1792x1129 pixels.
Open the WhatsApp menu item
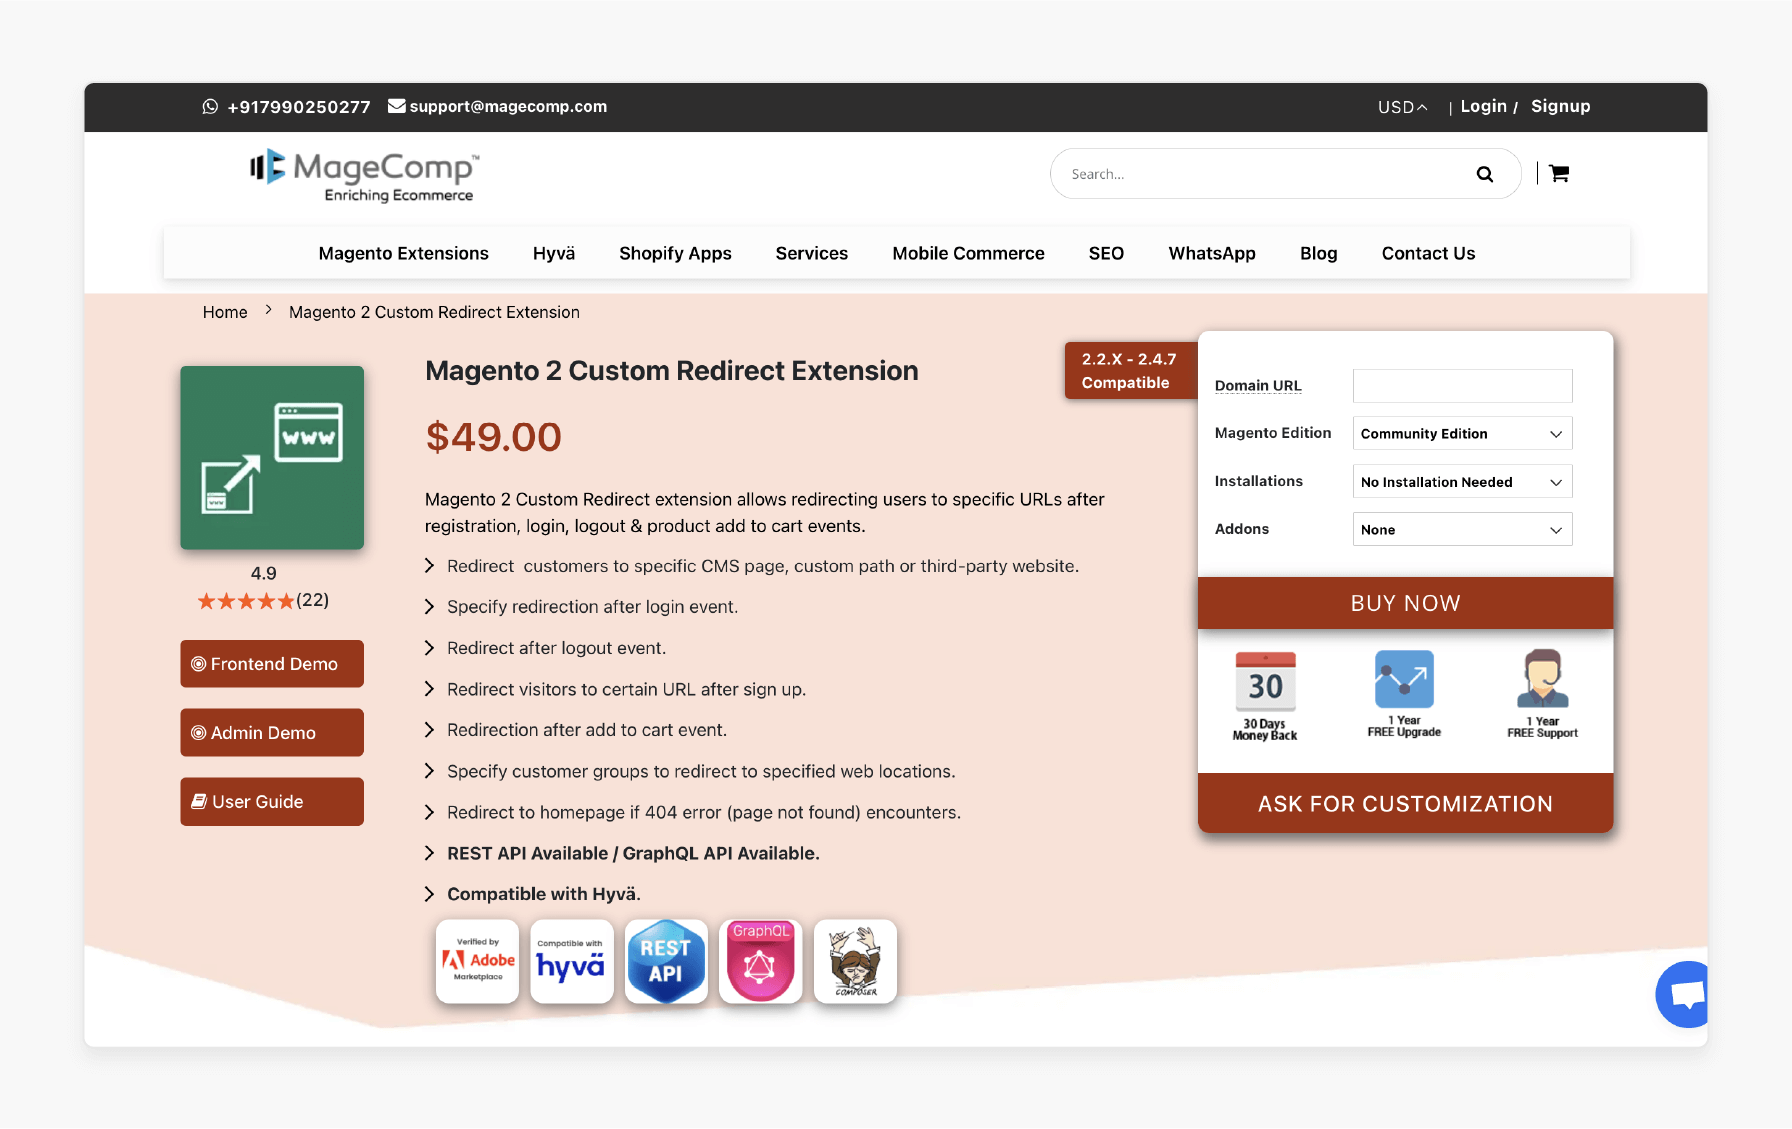(x=1212, y=253)
